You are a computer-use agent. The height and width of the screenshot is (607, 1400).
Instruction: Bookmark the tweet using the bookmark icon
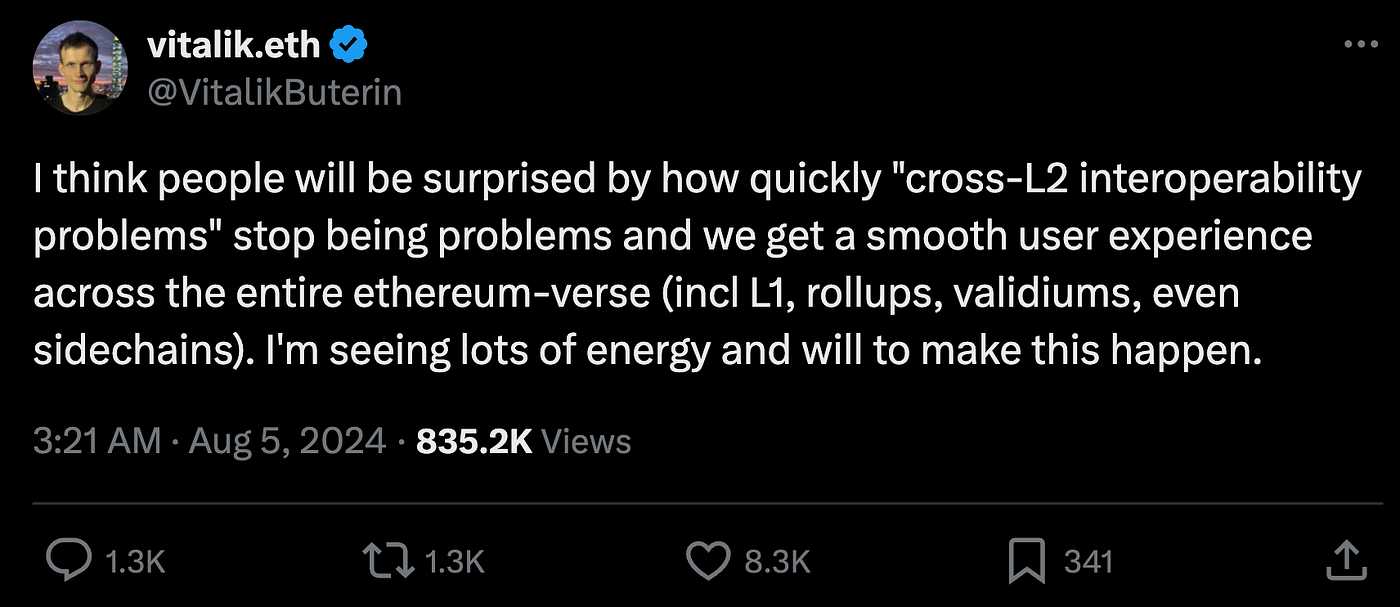click(1027, 561)
